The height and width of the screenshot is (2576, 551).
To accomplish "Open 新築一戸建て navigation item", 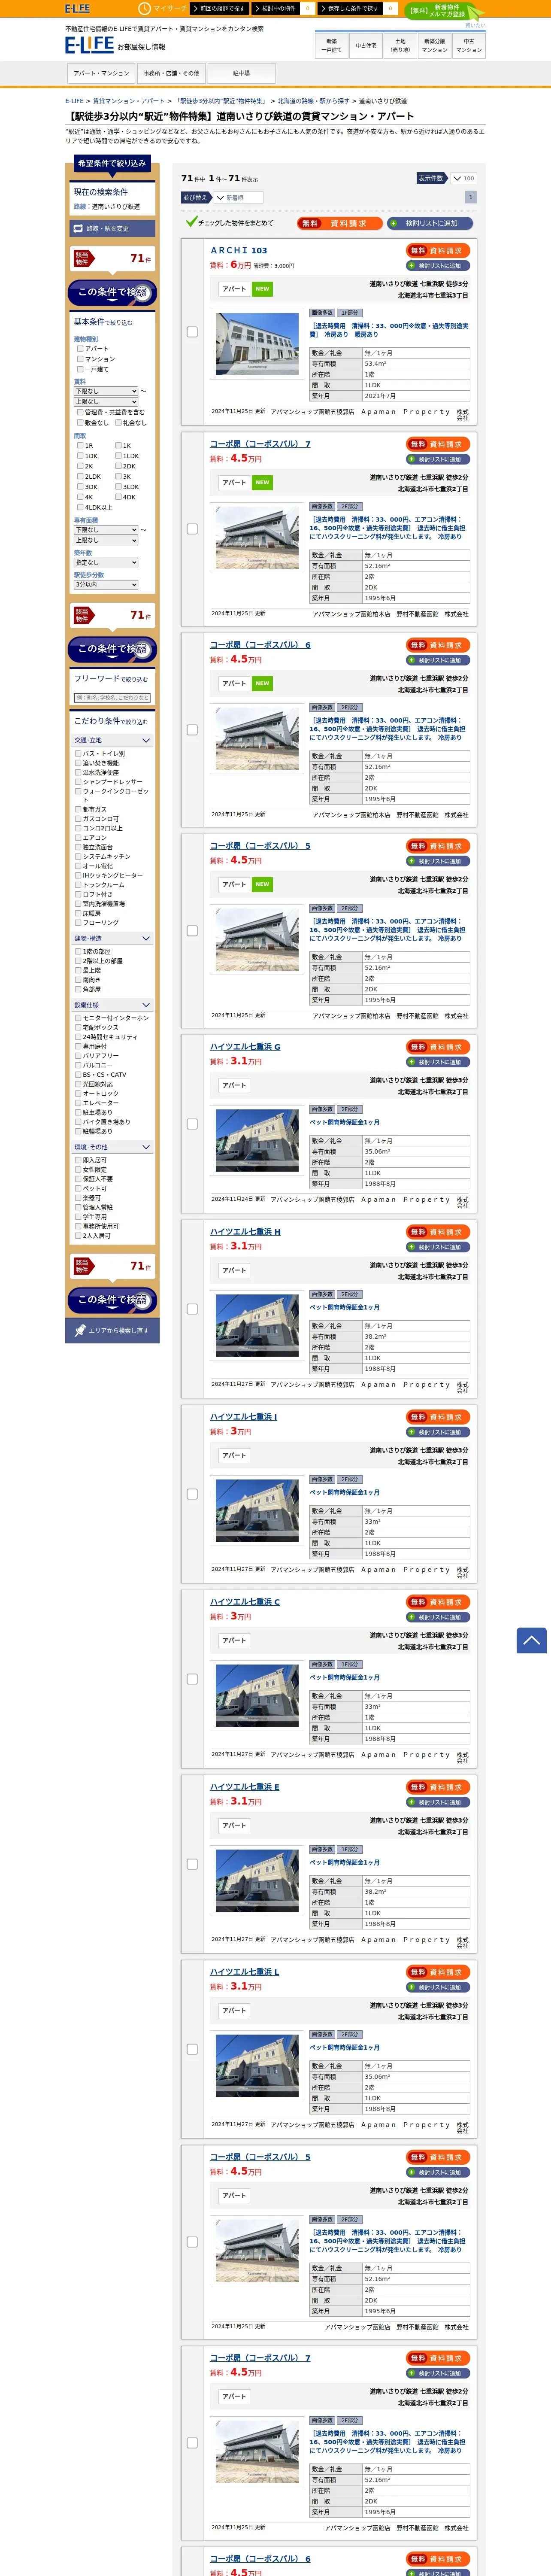I will click(x=332, y=45).
